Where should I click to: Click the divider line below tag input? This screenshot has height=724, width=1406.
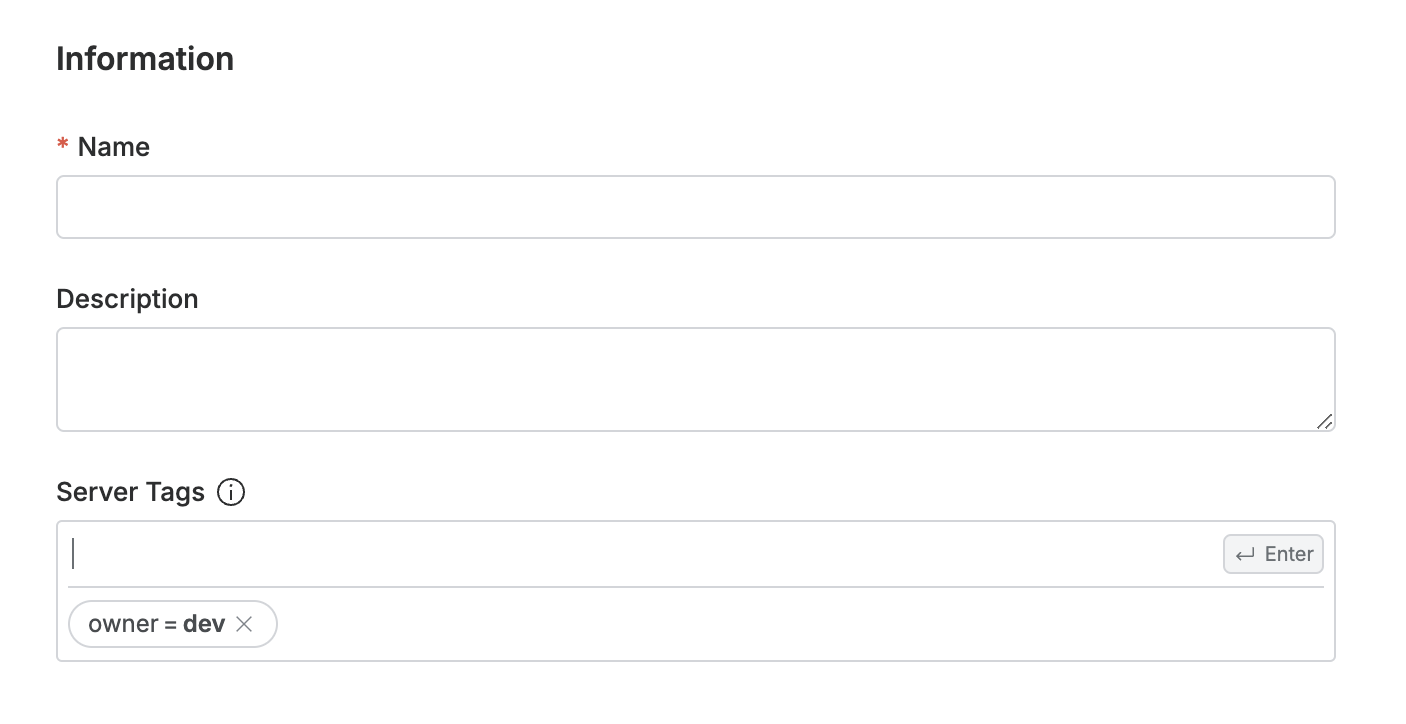pos(695,587)
